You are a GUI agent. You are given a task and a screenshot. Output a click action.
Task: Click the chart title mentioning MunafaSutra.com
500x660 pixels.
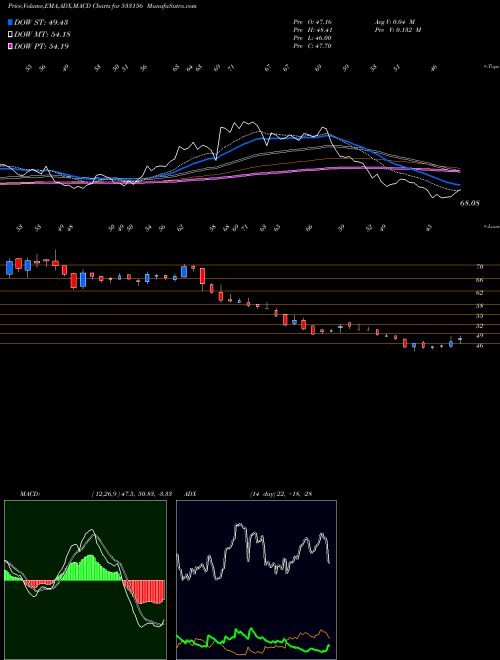102,6
